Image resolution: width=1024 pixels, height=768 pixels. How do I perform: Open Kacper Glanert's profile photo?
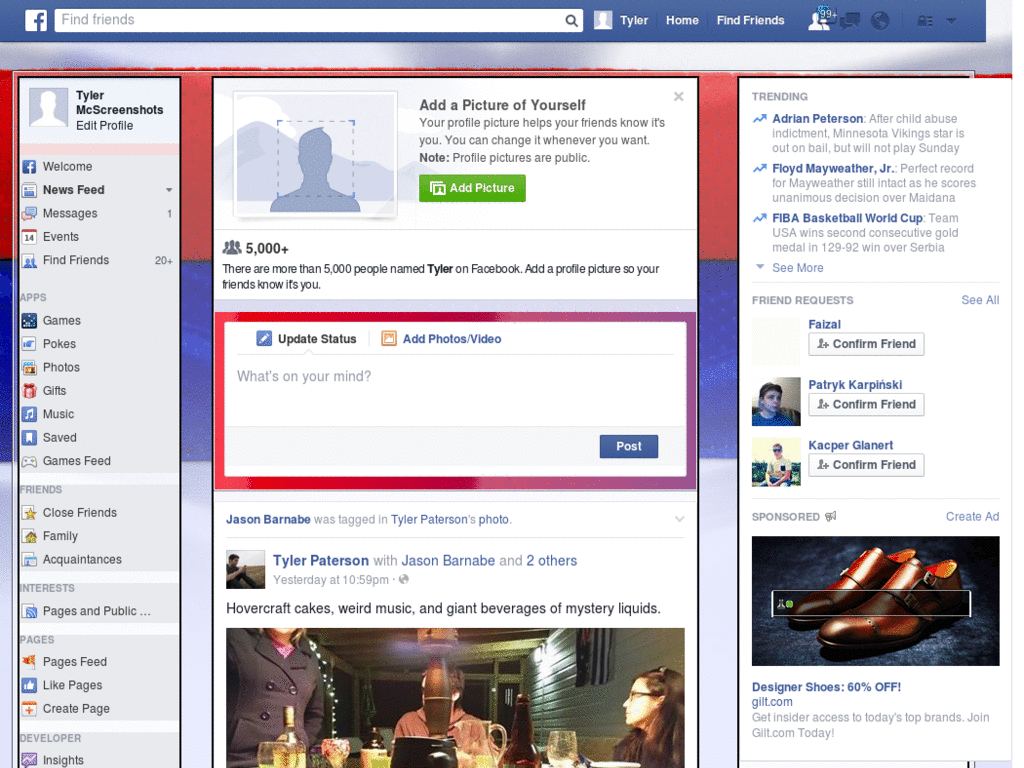click(x=776, y=462)
